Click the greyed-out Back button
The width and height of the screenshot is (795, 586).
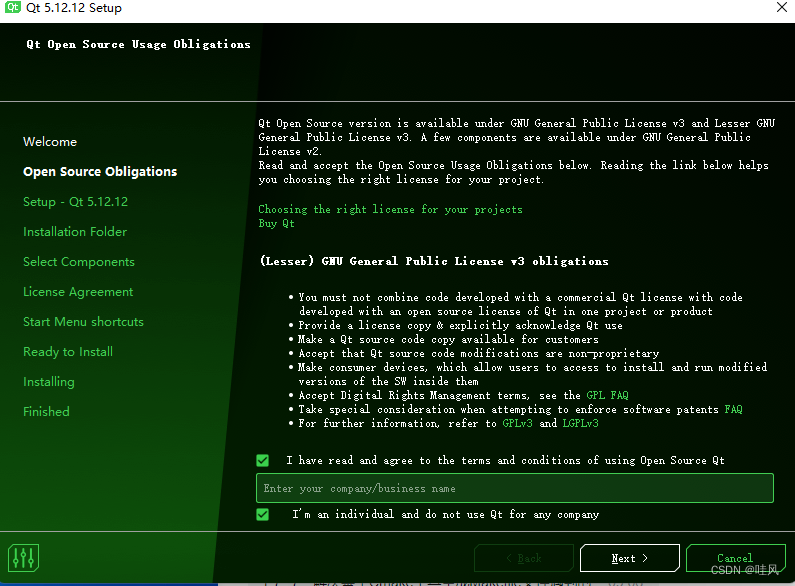coord(524,558)
